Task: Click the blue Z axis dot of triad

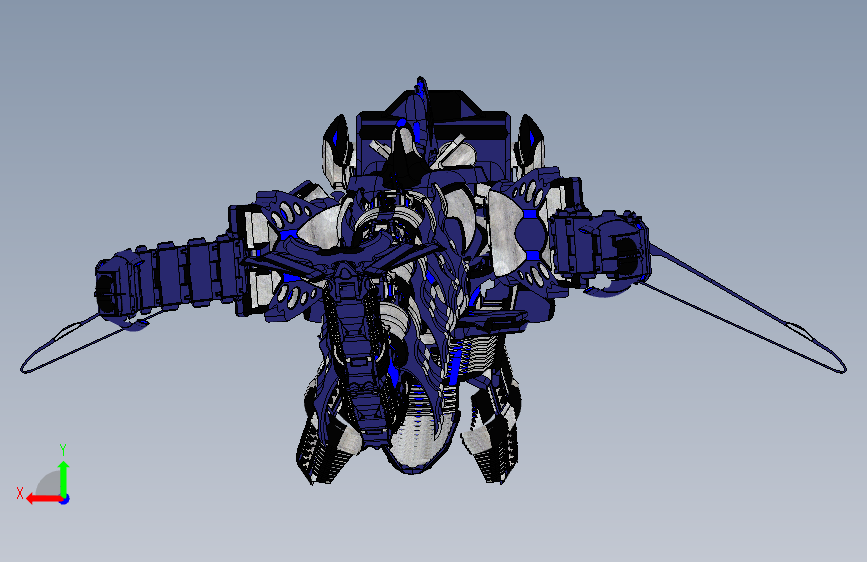Action: (65, 499)
